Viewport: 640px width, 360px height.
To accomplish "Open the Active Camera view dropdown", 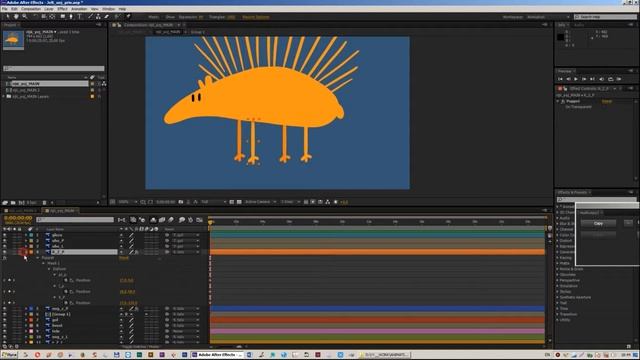I will 260,202.
